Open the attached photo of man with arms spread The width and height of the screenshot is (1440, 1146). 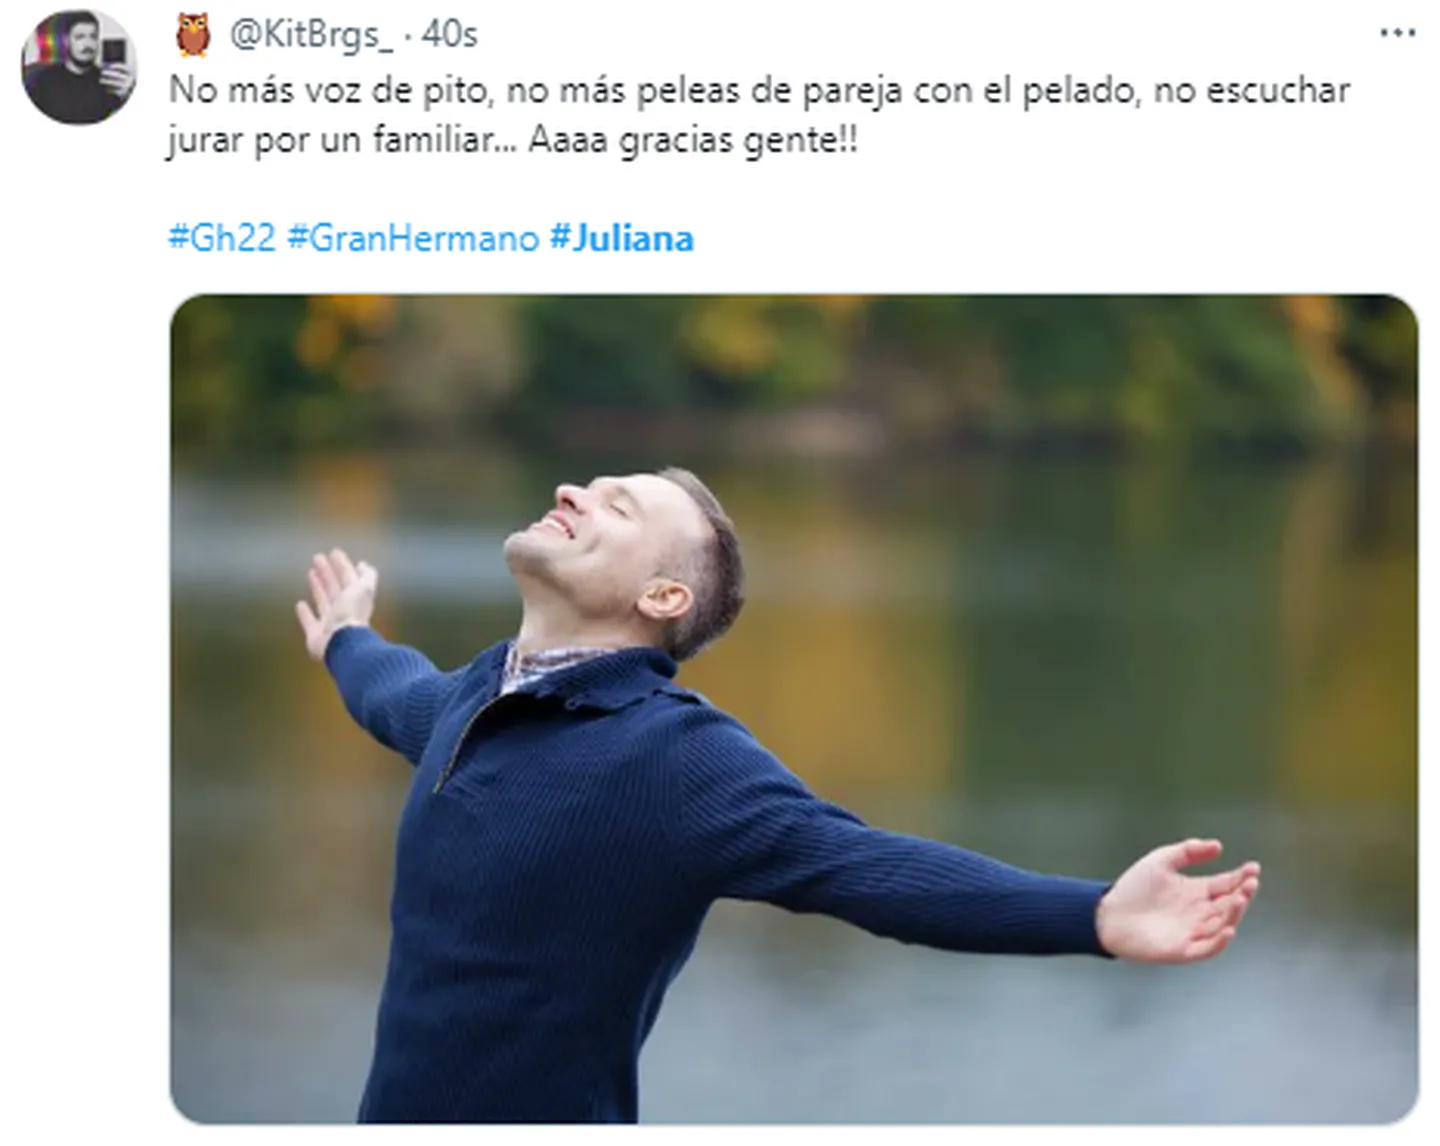pyautogui.click(x=794, y=709)
